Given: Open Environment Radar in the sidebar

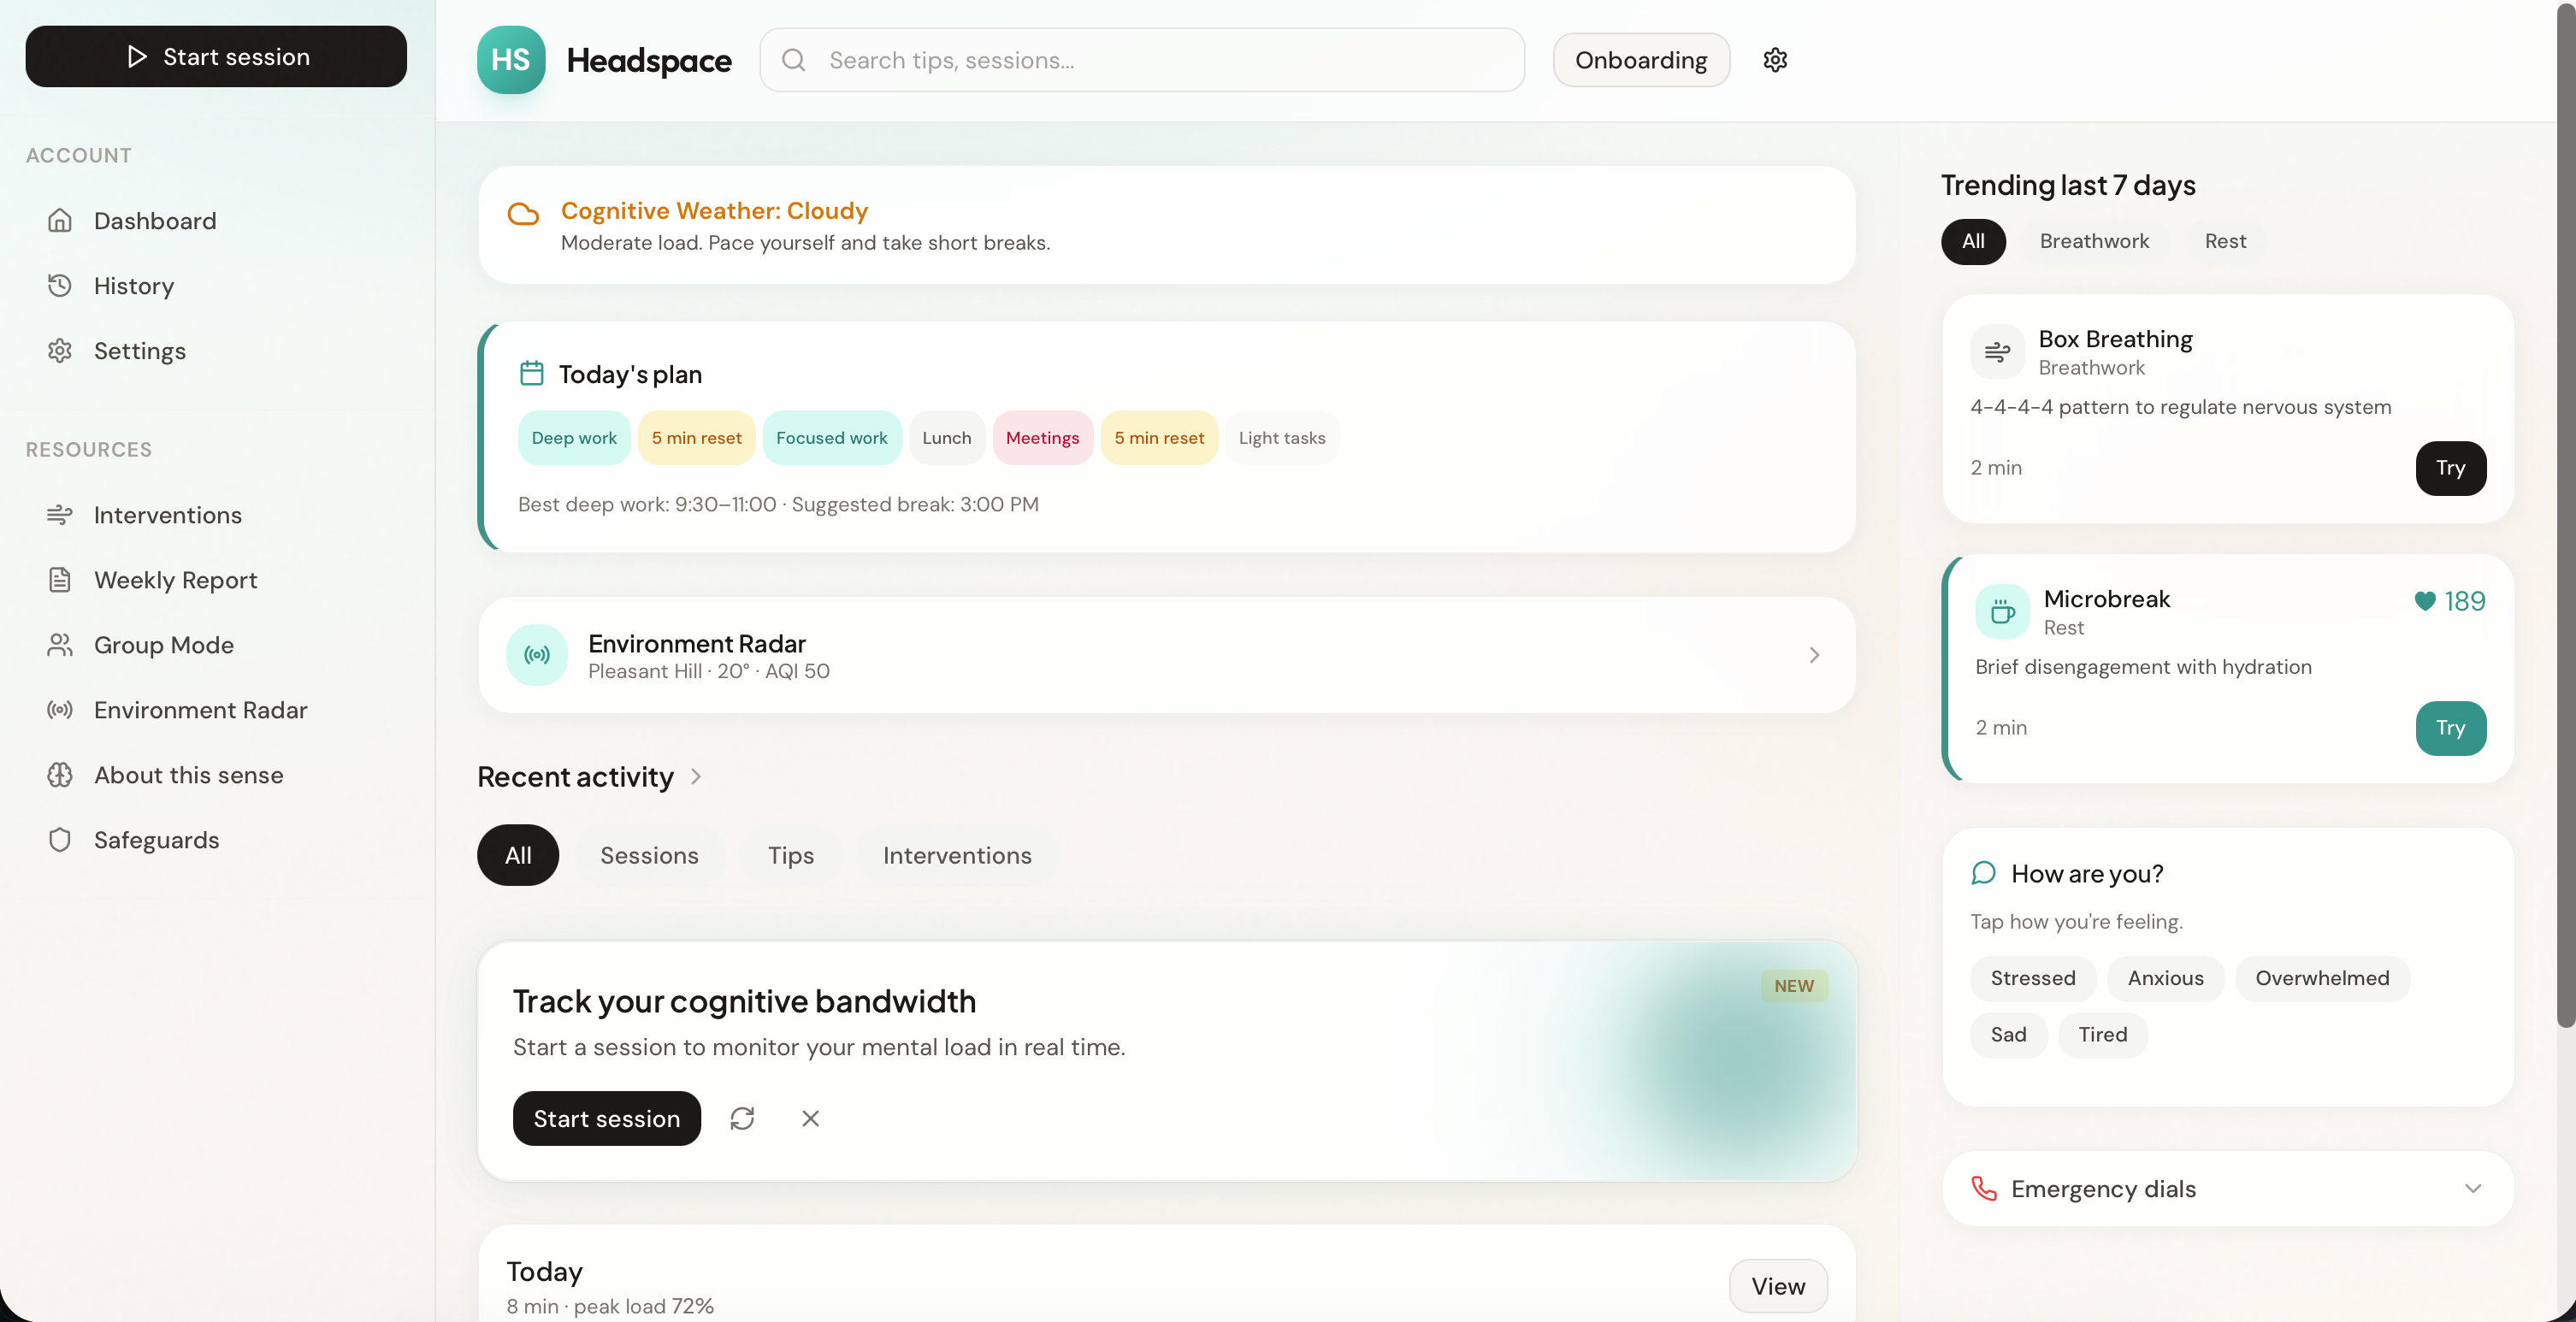Looking at the screenshot, I should [x=200, y=710].
